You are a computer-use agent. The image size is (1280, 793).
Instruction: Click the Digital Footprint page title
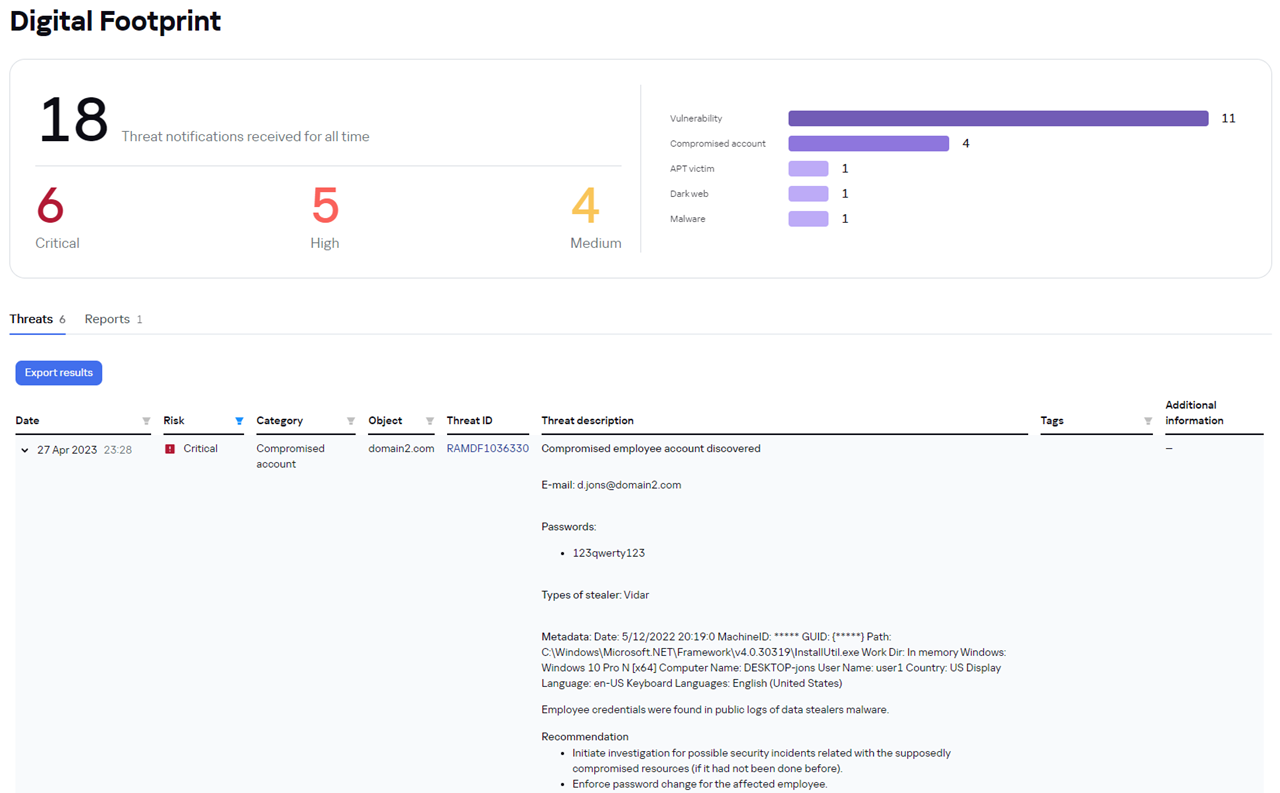tap(116, 21)
